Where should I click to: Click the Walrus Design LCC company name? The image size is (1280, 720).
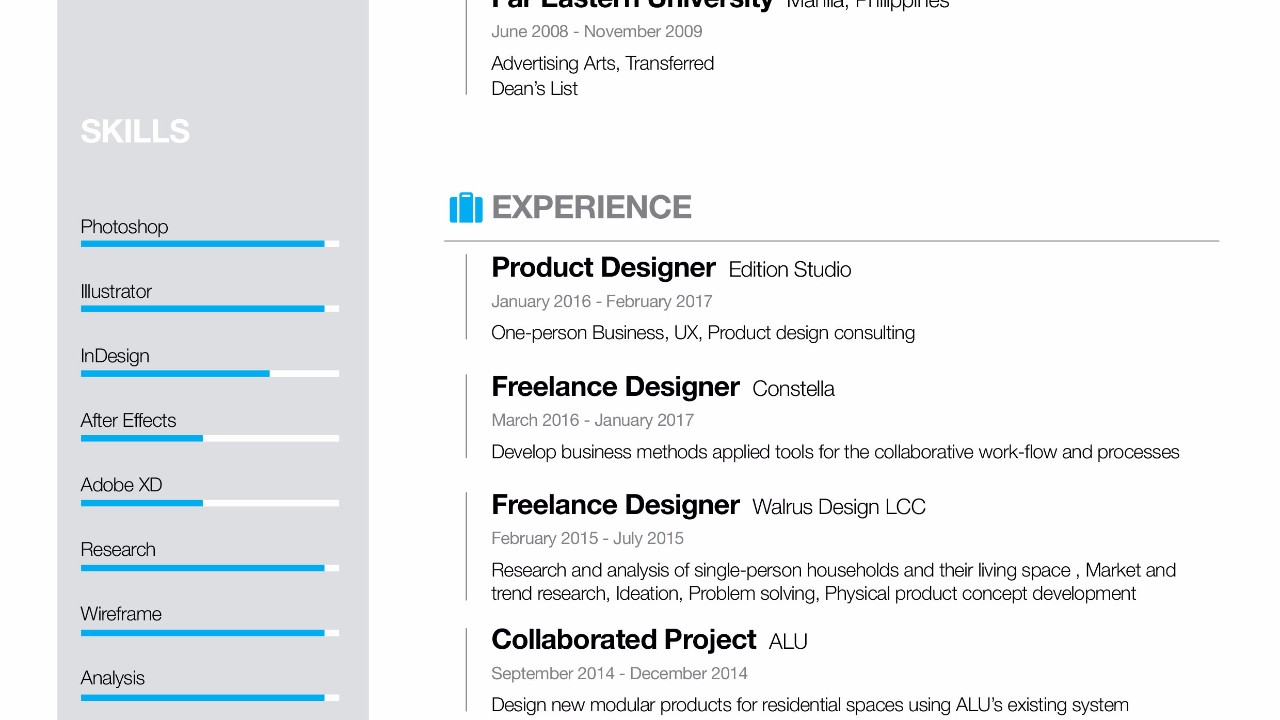tap(839, 507)
